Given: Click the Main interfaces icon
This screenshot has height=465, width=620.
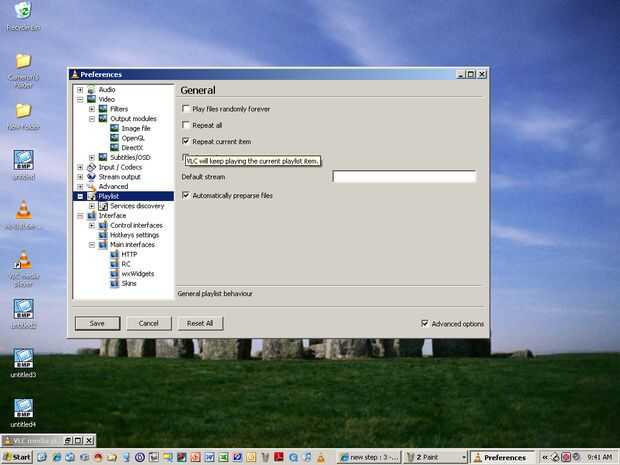Looking at the screenshot, I should (x=103, y=244).
